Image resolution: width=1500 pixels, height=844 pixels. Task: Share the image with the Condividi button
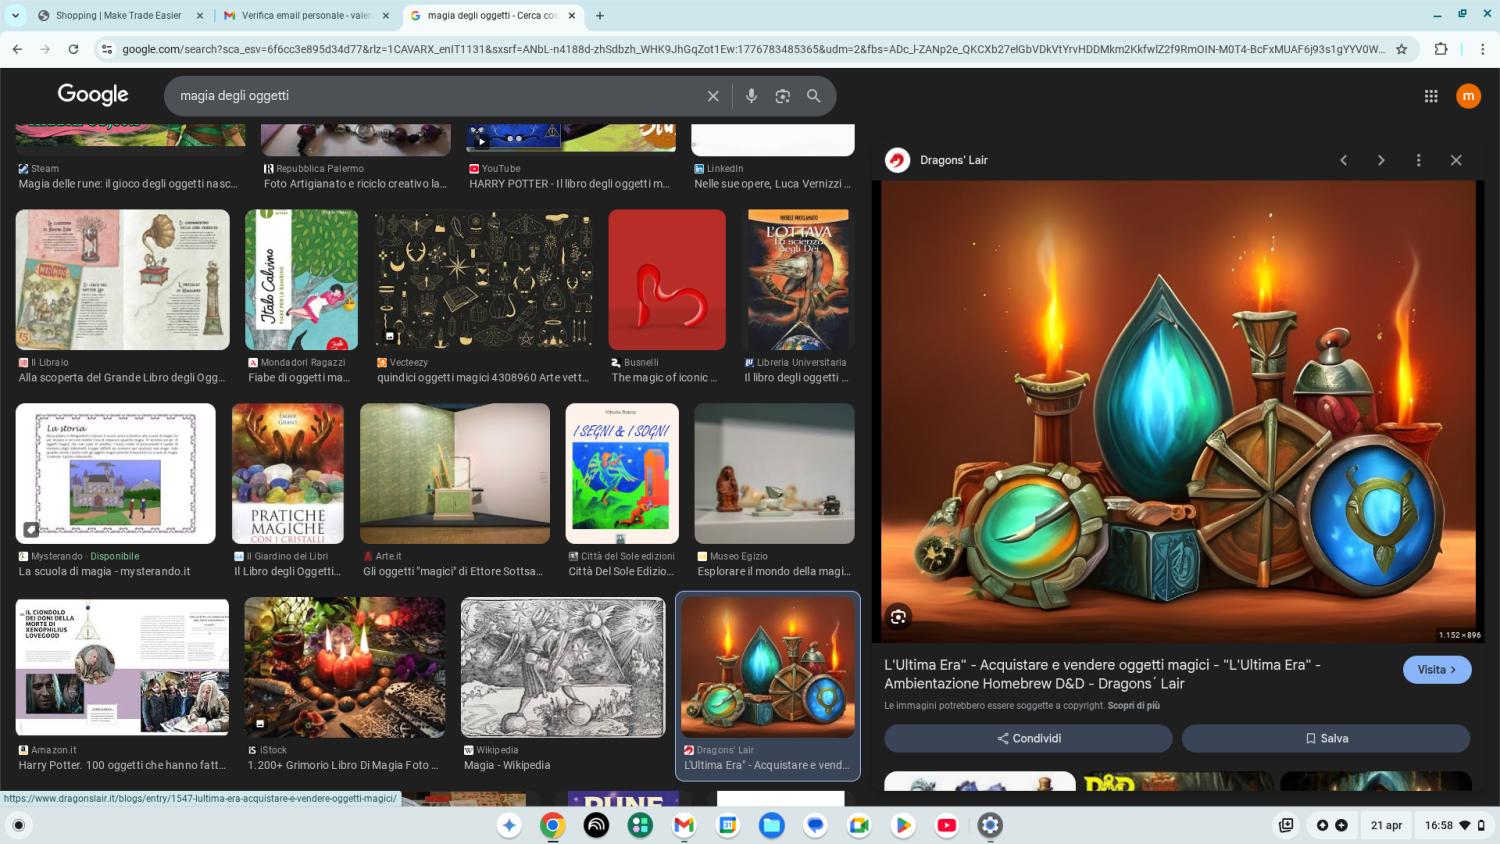pos(1027,738)
